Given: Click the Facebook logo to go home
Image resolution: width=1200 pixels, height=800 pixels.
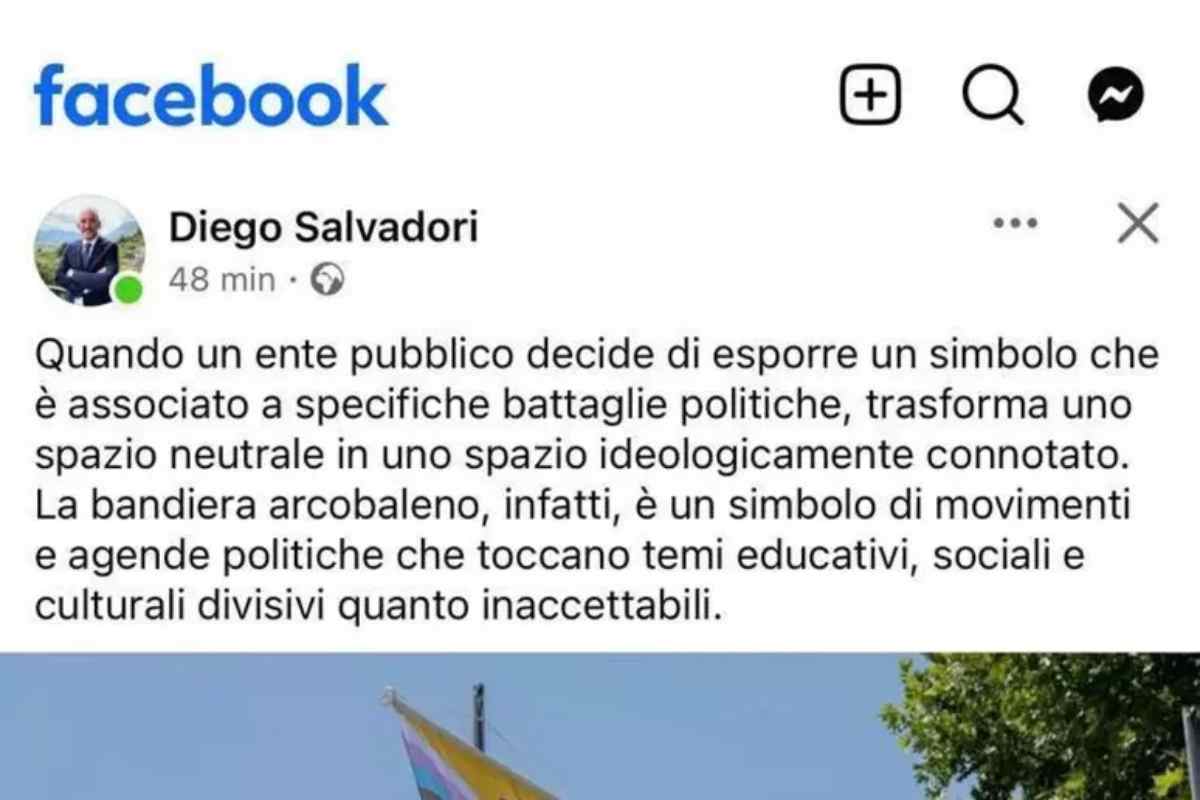Looking at the screenshot, I should click(210, 94).
